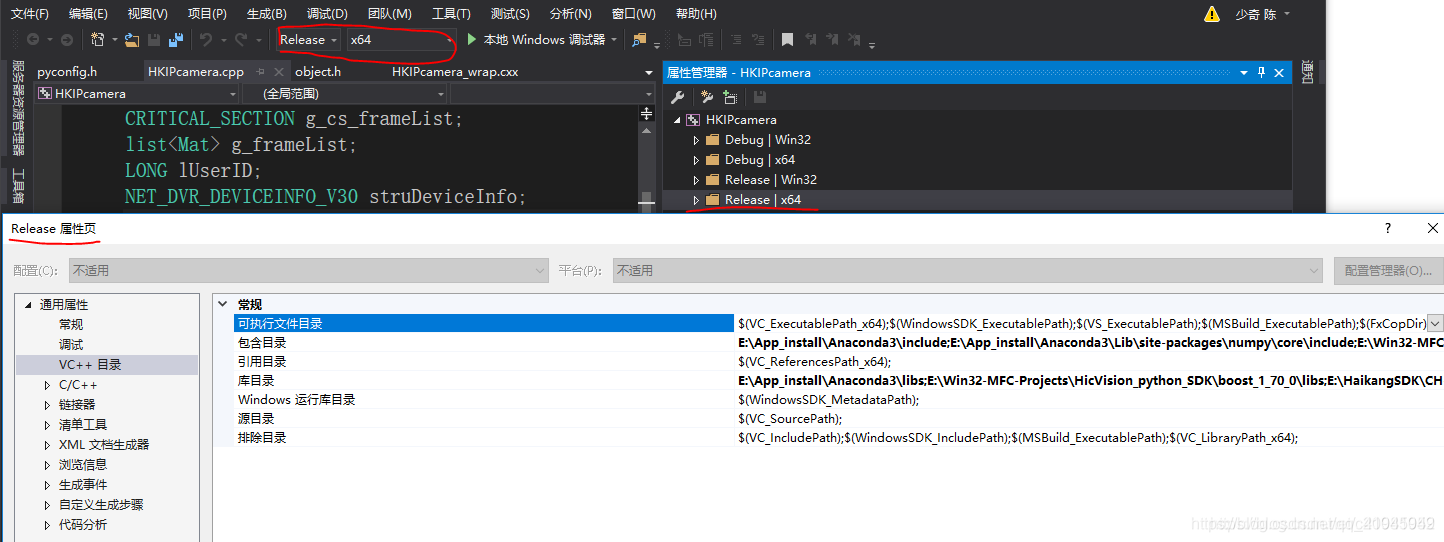
Task: Click the 配置管理器(O)... button
Action: (1388, 270)
